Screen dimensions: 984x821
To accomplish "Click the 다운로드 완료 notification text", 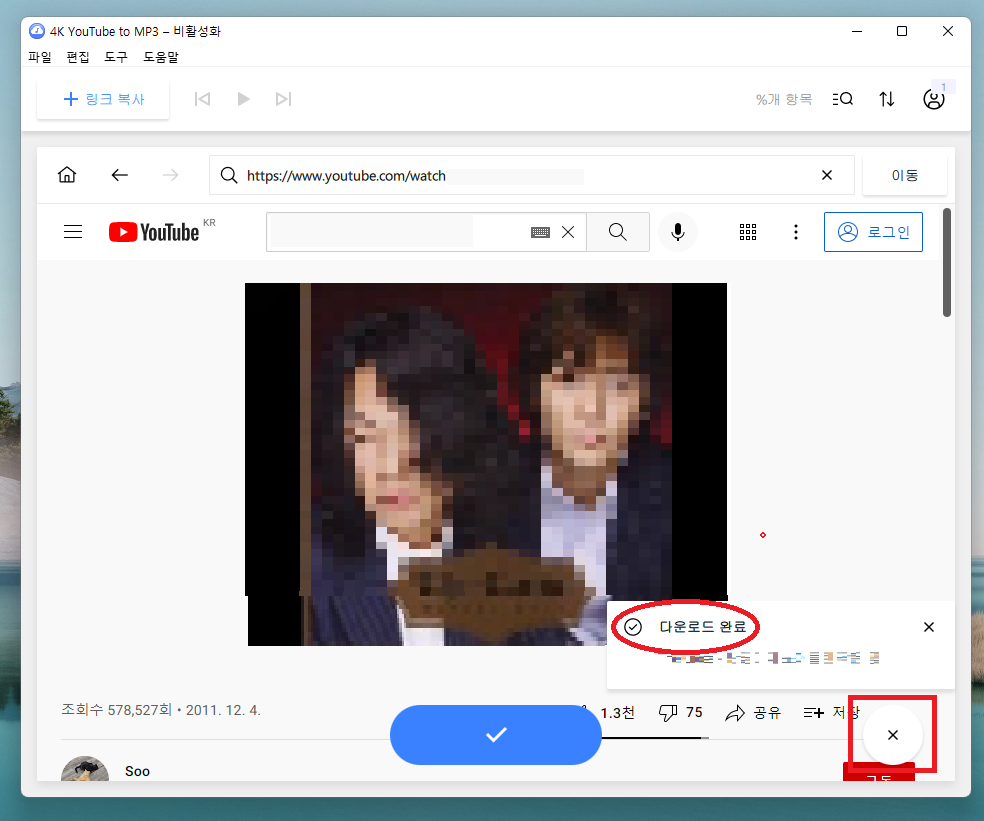I will (702, 626).
